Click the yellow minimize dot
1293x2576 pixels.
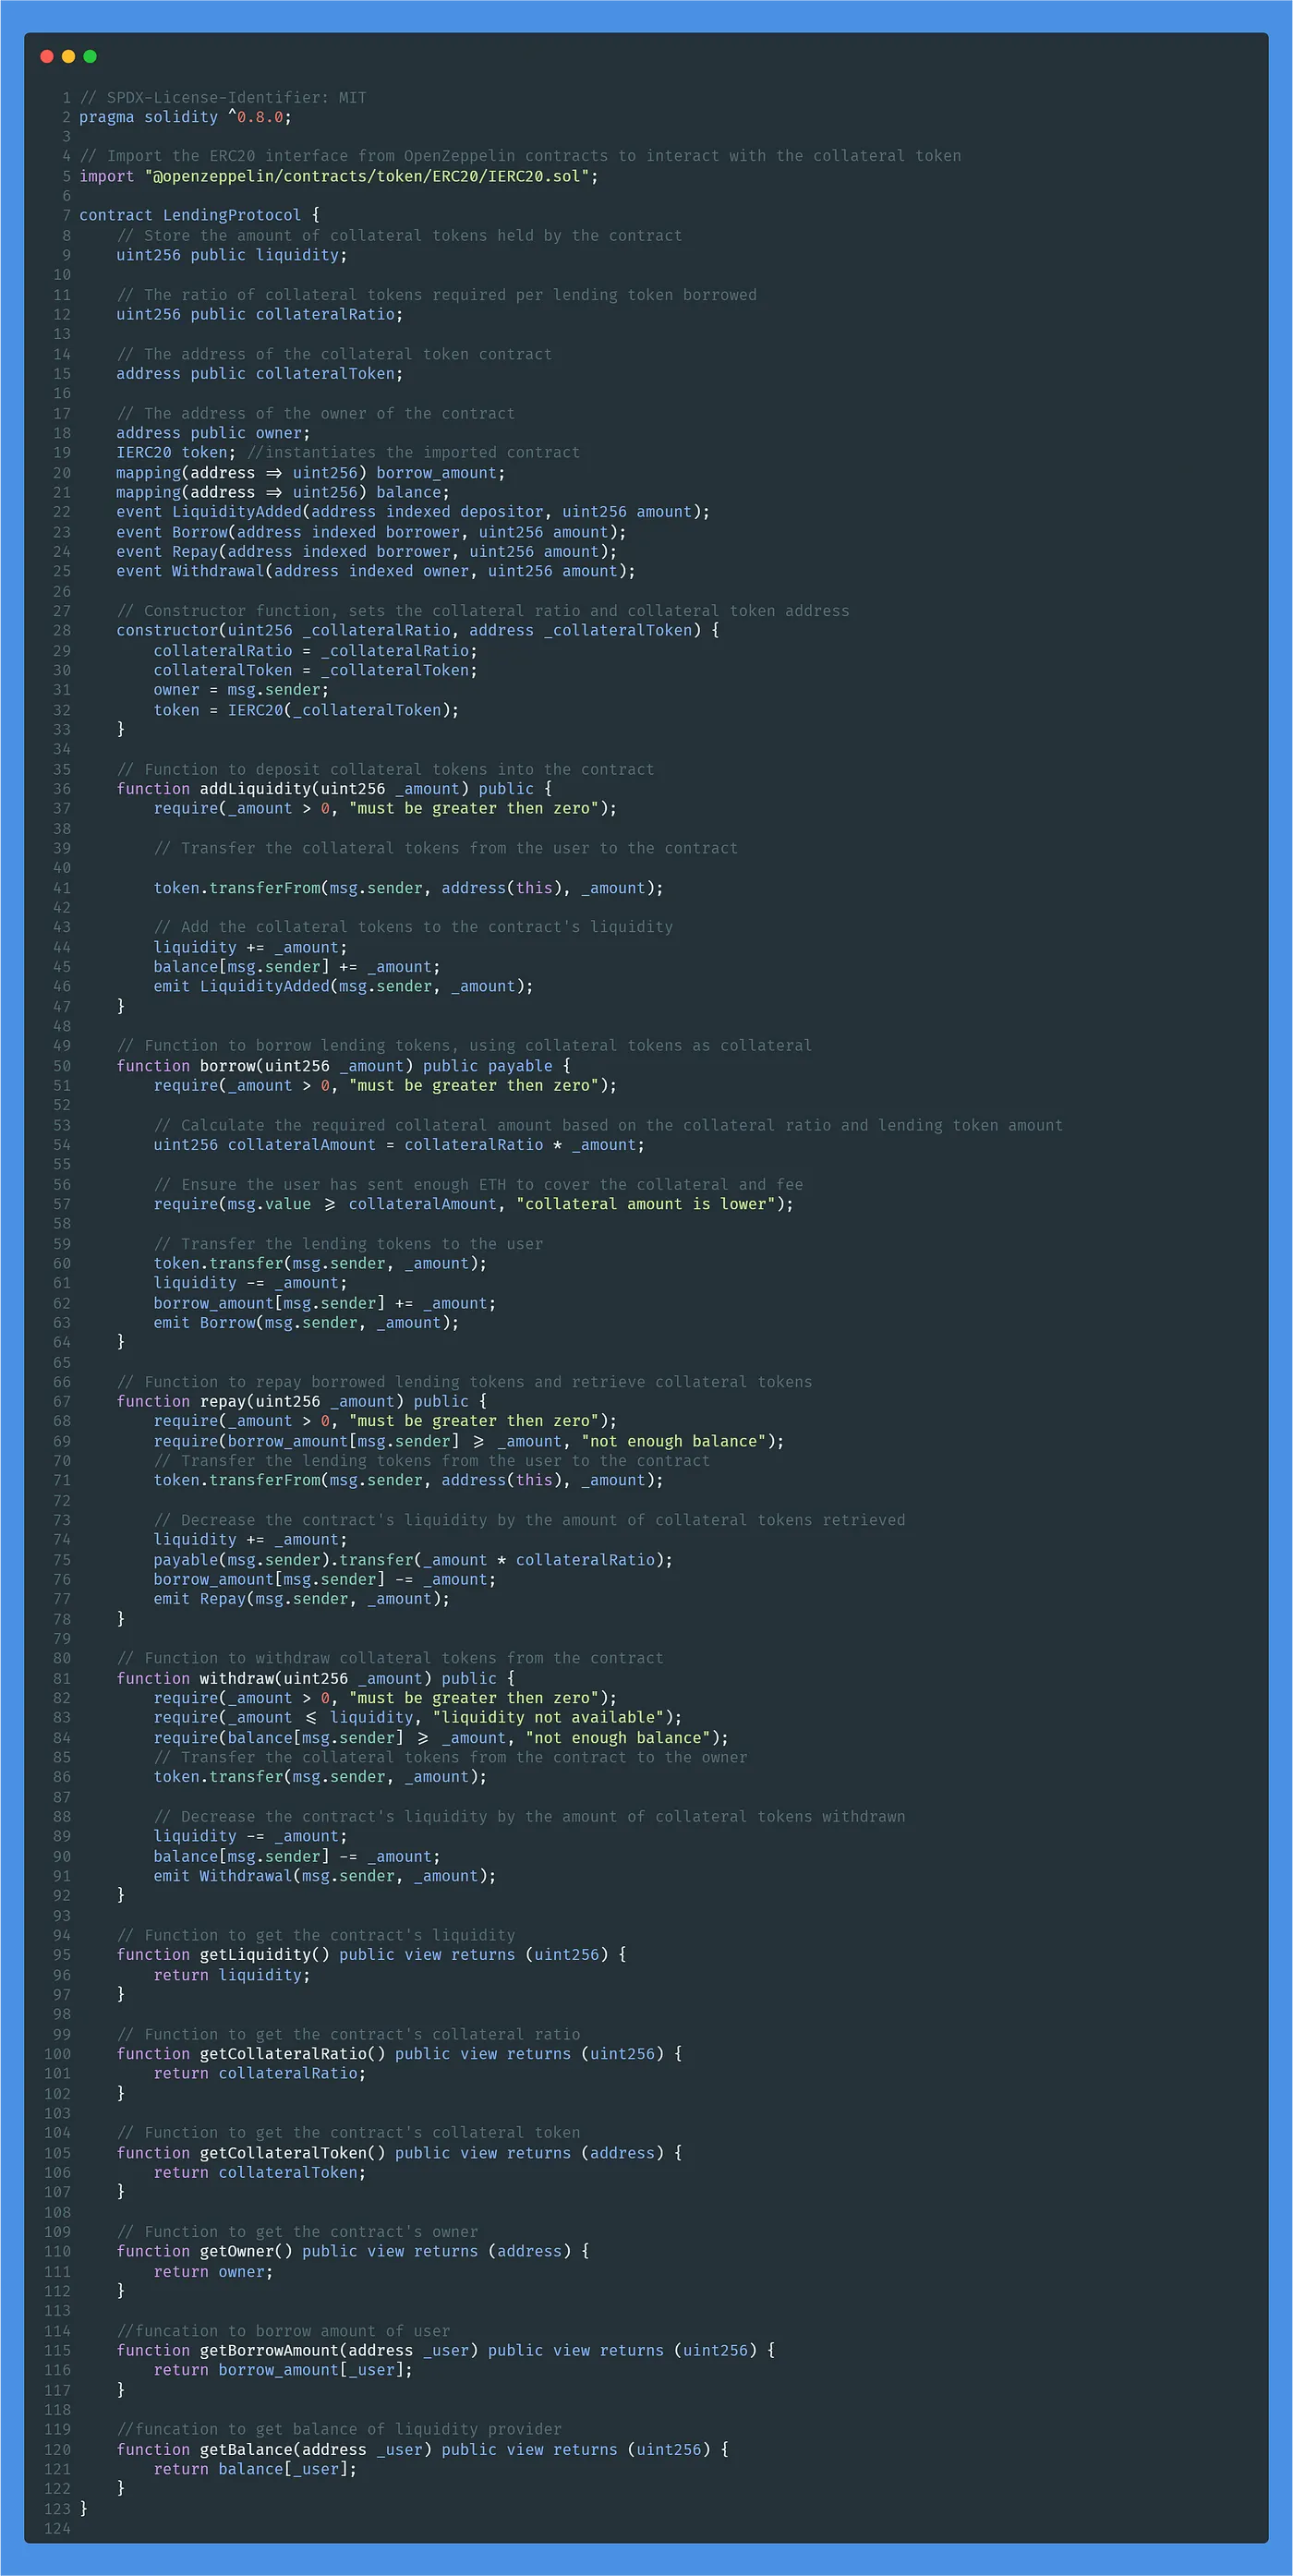(x=68, y=56)
